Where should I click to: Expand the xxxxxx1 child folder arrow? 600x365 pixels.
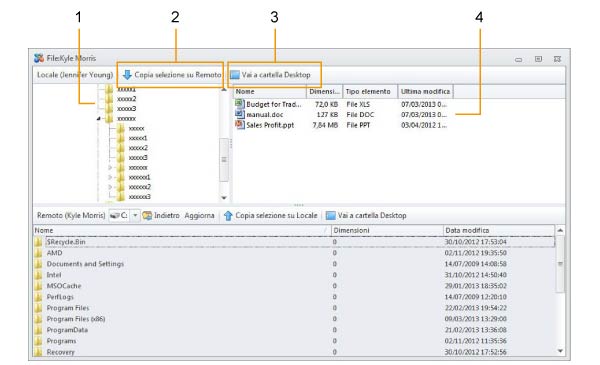point(110,178)
